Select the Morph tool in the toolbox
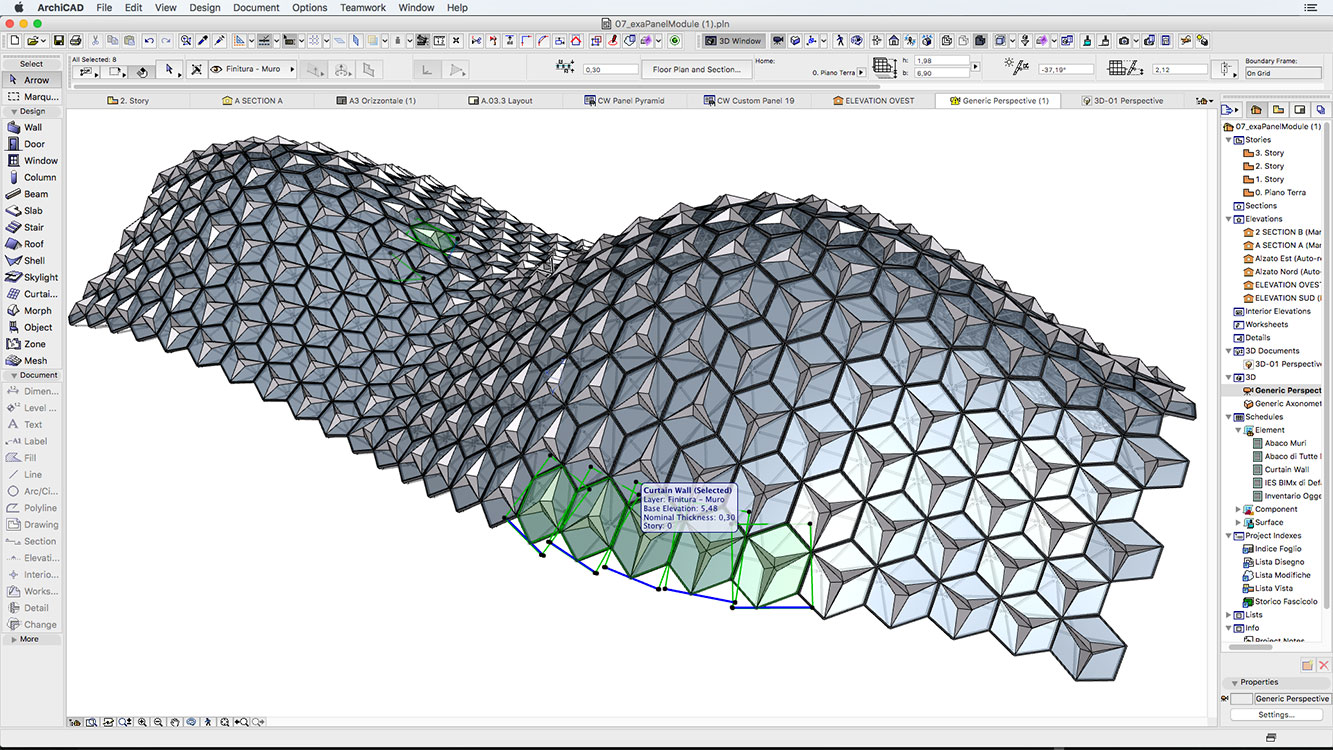 (x=35, y=310)
